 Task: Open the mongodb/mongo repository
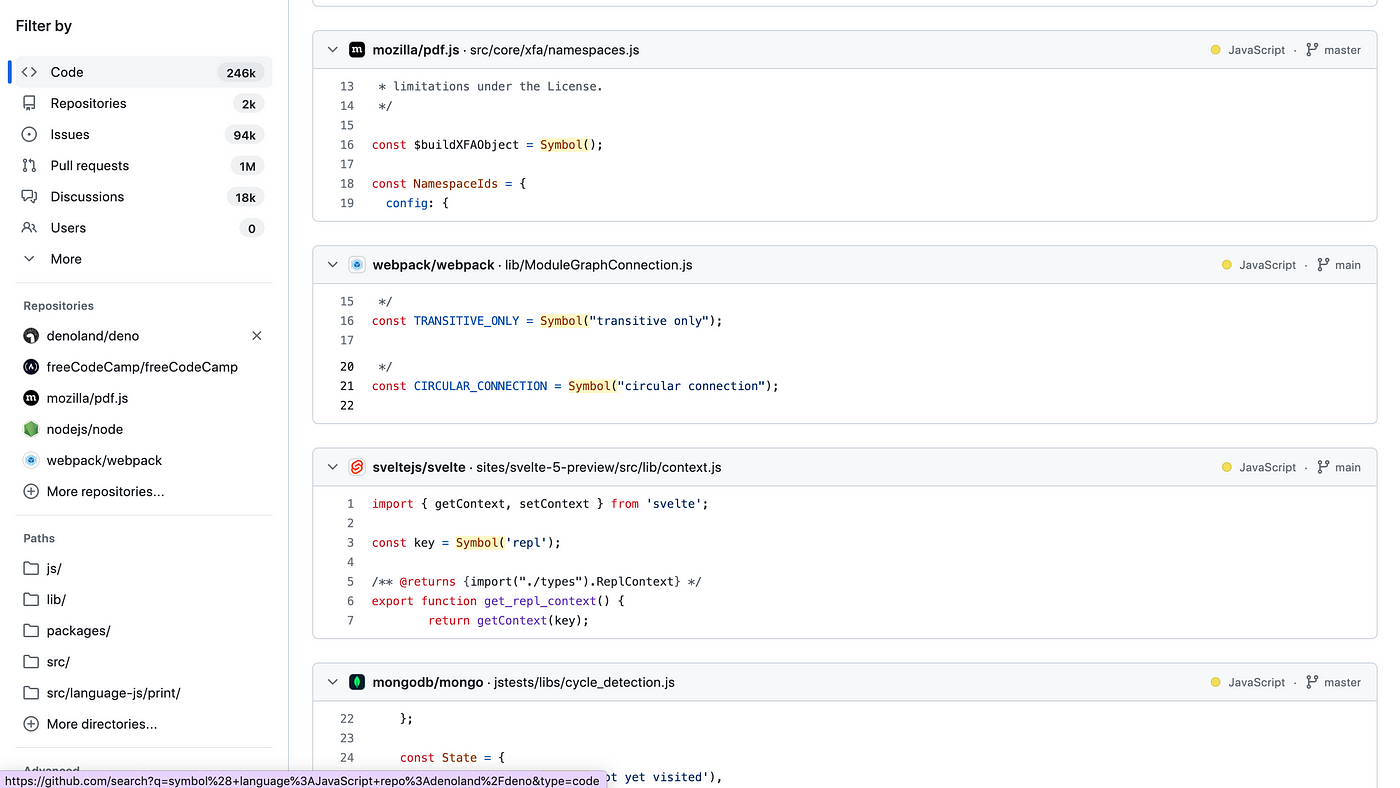point(428,682)
